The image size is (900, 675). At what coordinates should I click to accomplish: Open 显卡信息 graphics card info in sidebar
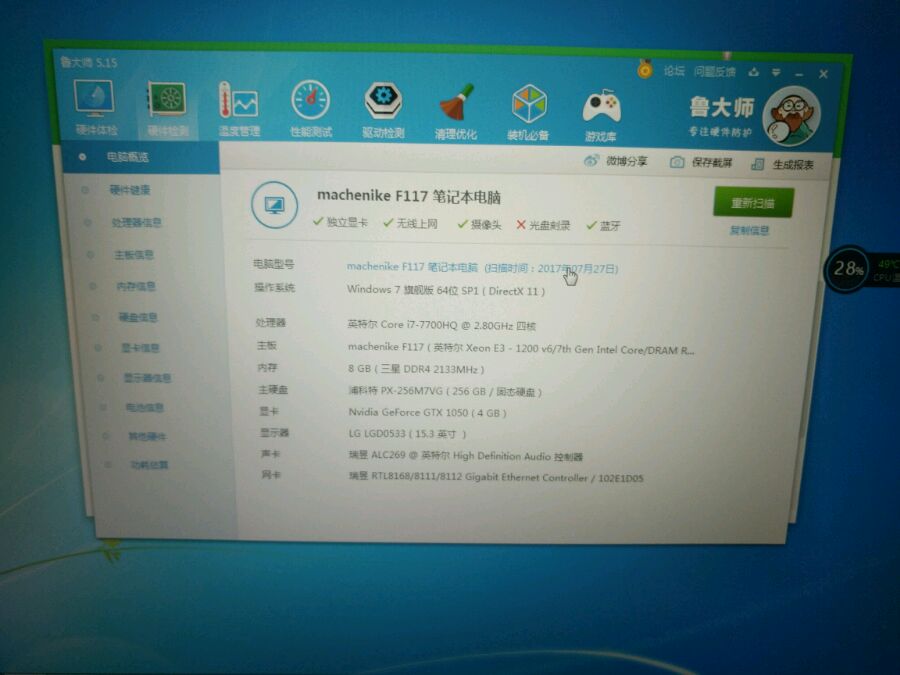[140, 347]
